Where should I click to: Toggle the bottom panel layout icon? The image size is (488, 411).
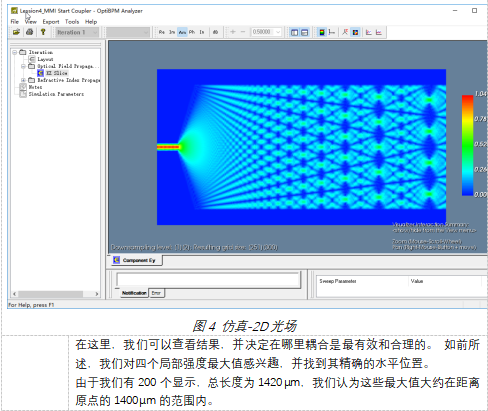click(304, 32)
